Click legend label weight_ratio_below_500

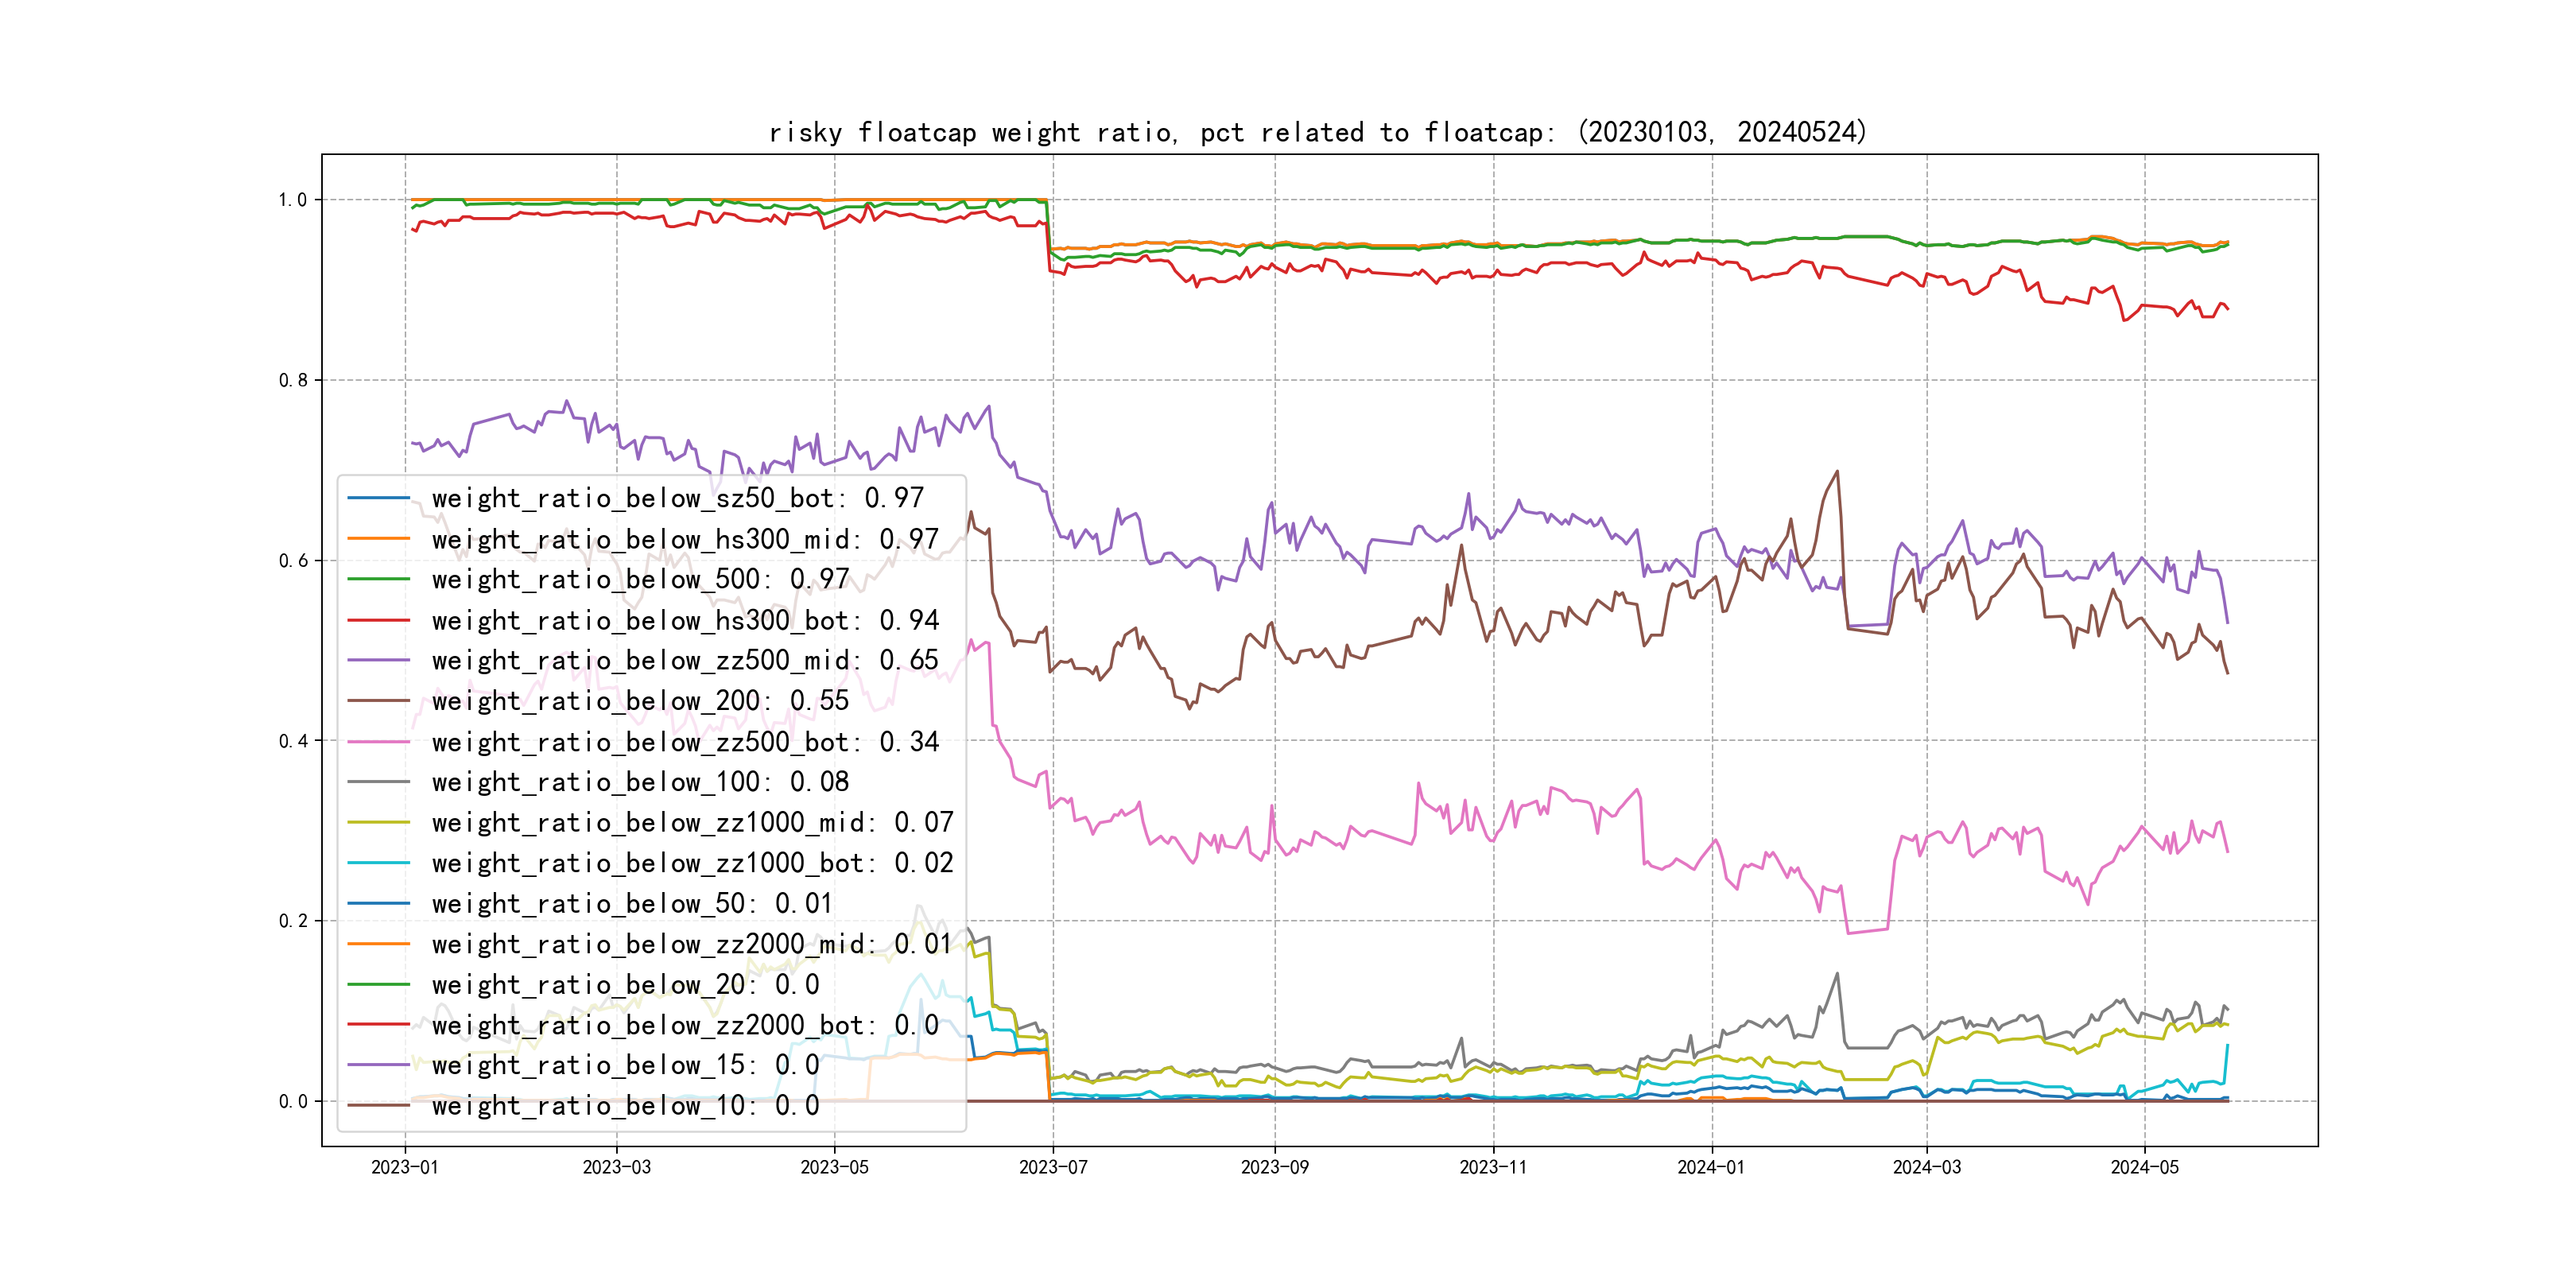pyautogui.click(x=640, y=579)
